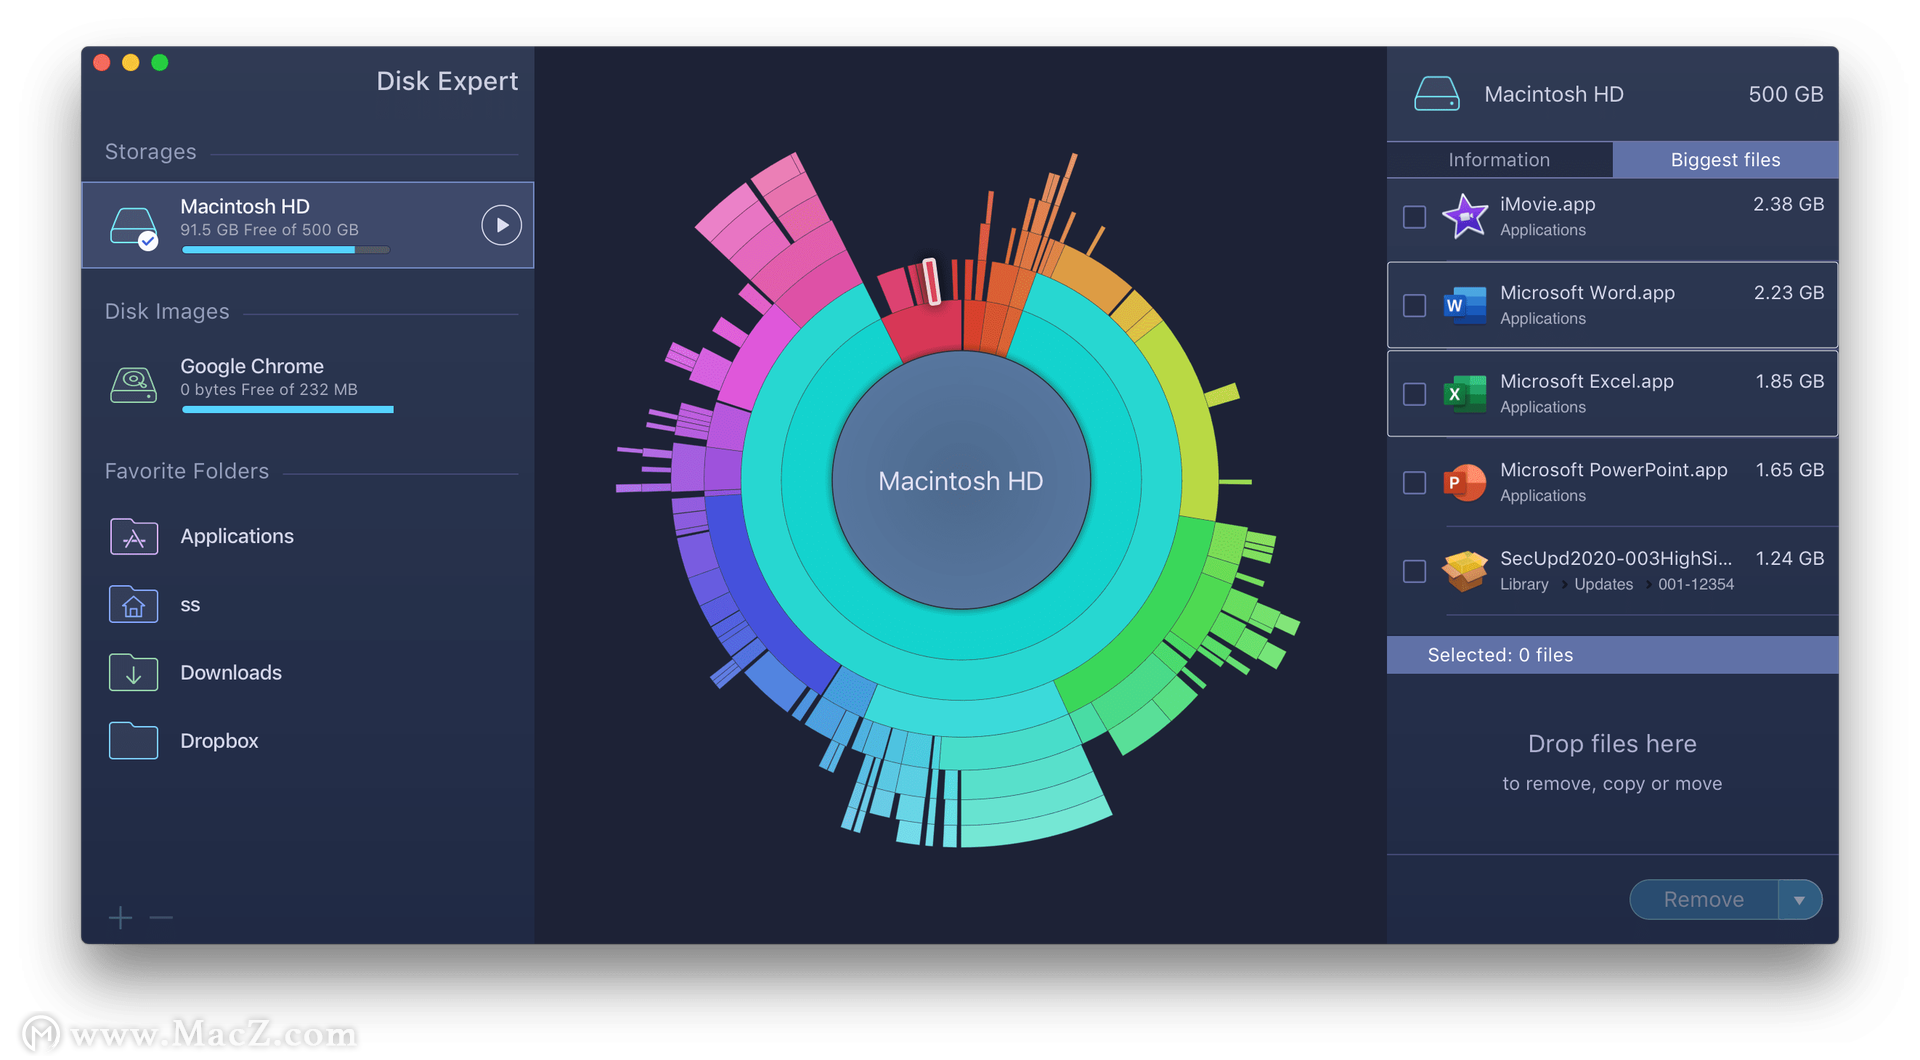Image resolution: width=1920 pixels, height=1060 pixels.
Task: Click the iMovie.app file name
Action: [1547, 204]
